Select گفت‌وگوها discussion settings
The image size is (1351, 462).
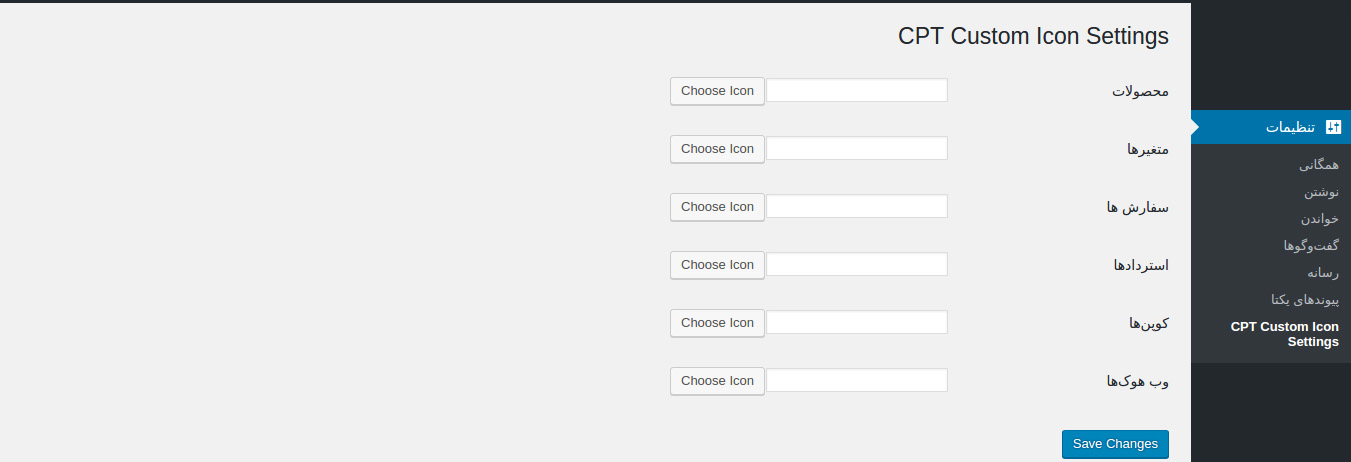click(x=1311, y=246)
